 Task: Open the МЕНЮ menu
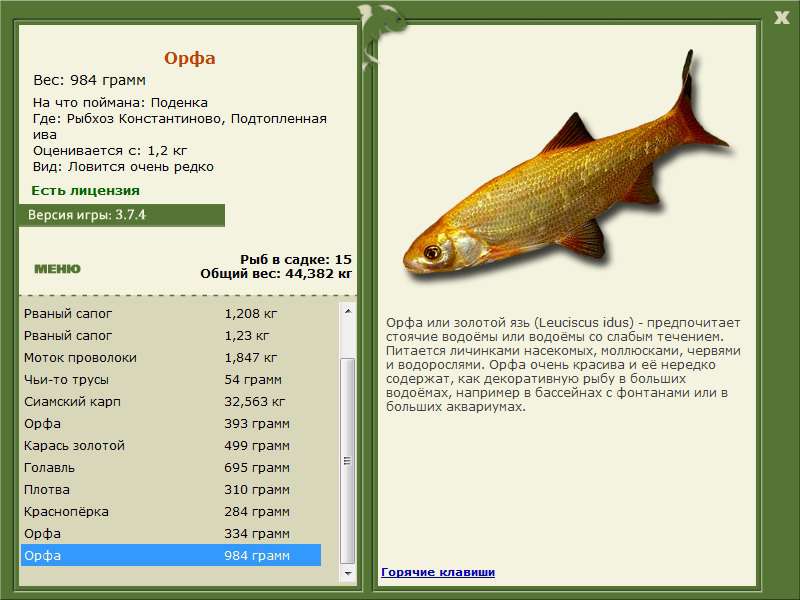(57, 269)
